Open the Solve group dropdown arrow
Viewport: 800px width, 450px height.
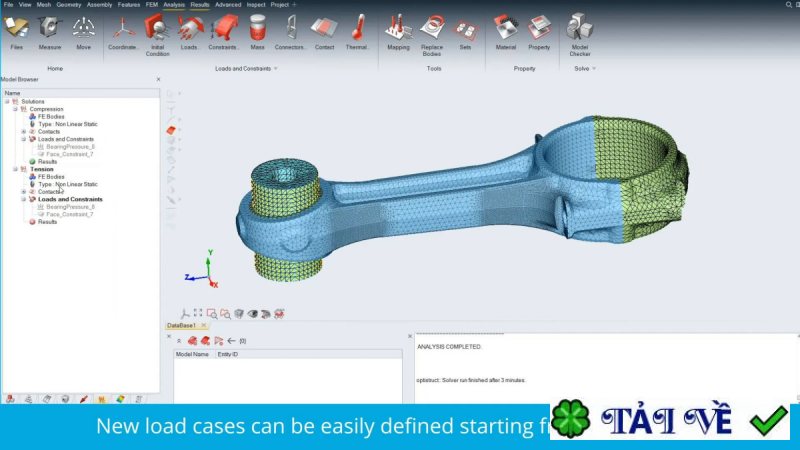593,68
